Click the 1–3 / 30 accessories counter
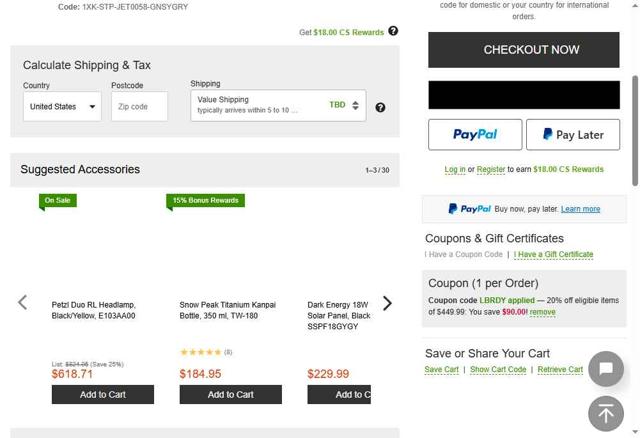640x438 pixels. coord(377,170)
